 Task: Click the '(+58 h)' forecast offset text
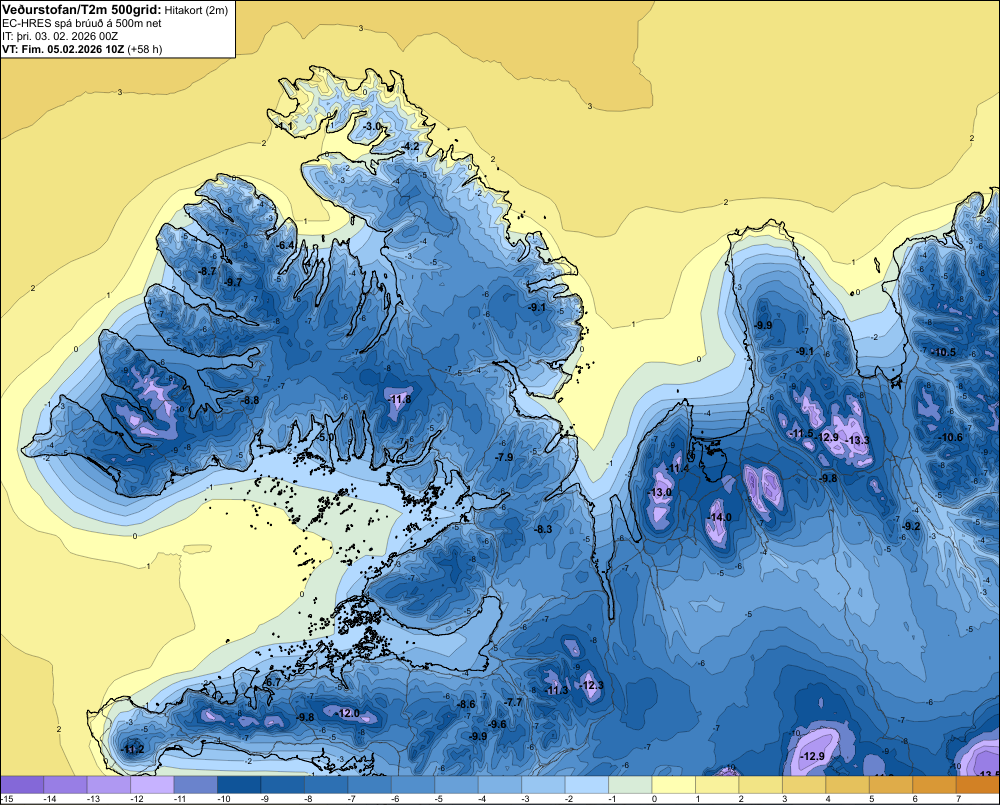[145, 49]
